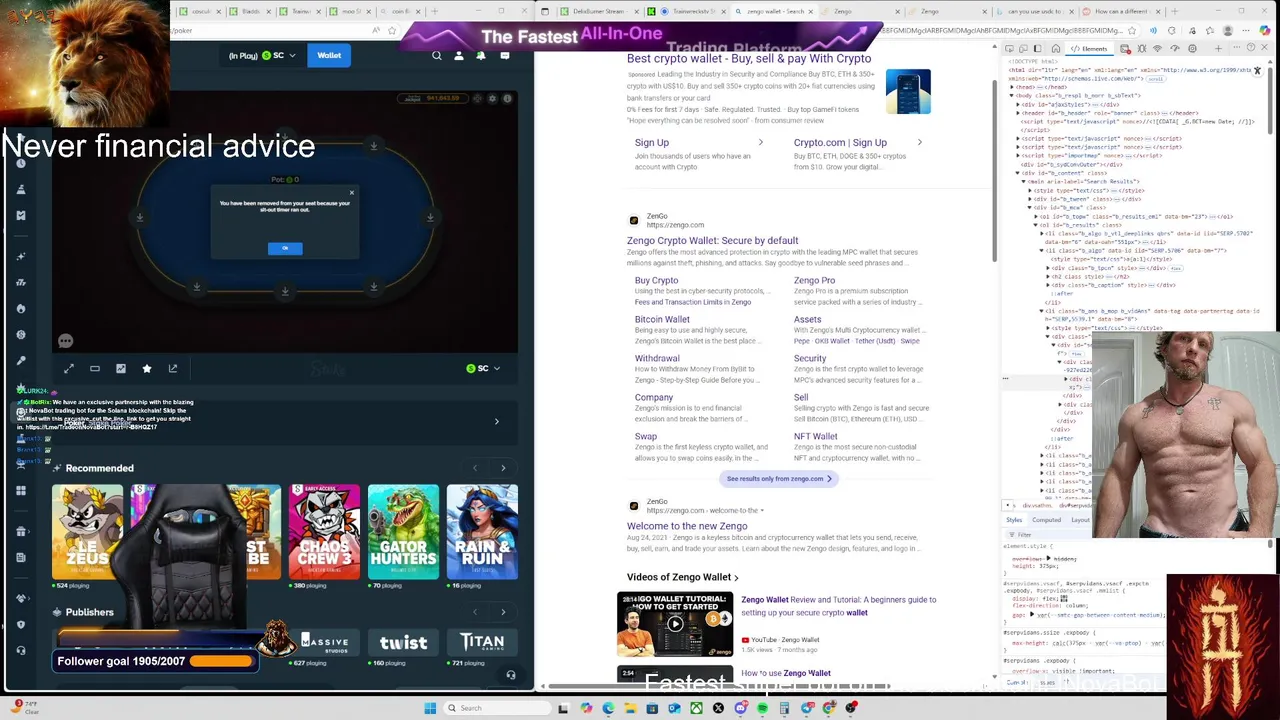
Task: Go to next Publishers arrow
Action: click(x=503, y=612)
